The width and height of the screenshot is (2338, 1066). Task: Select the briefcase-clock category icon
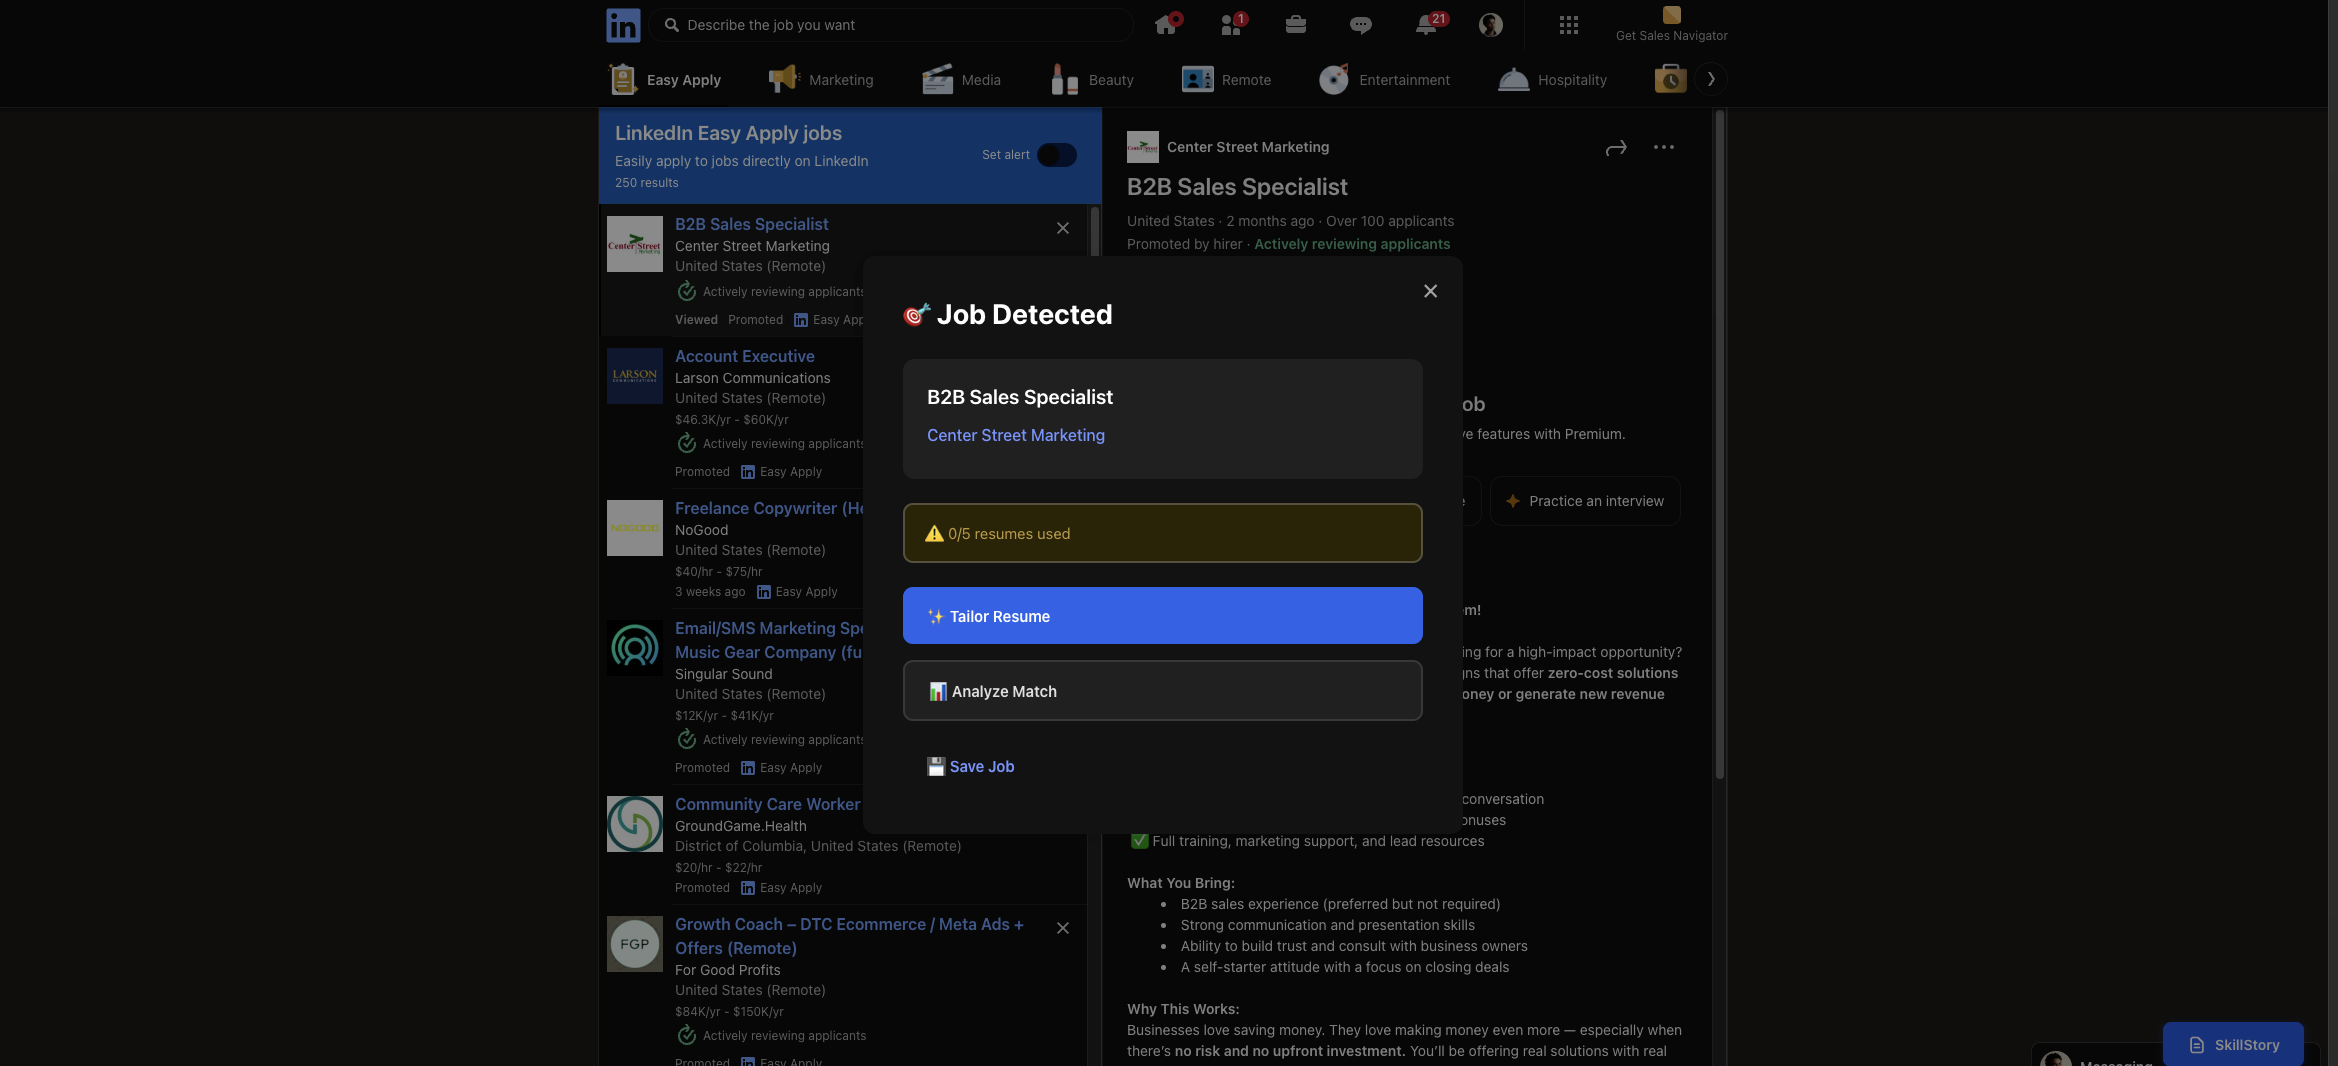[x=1670, y=79]
